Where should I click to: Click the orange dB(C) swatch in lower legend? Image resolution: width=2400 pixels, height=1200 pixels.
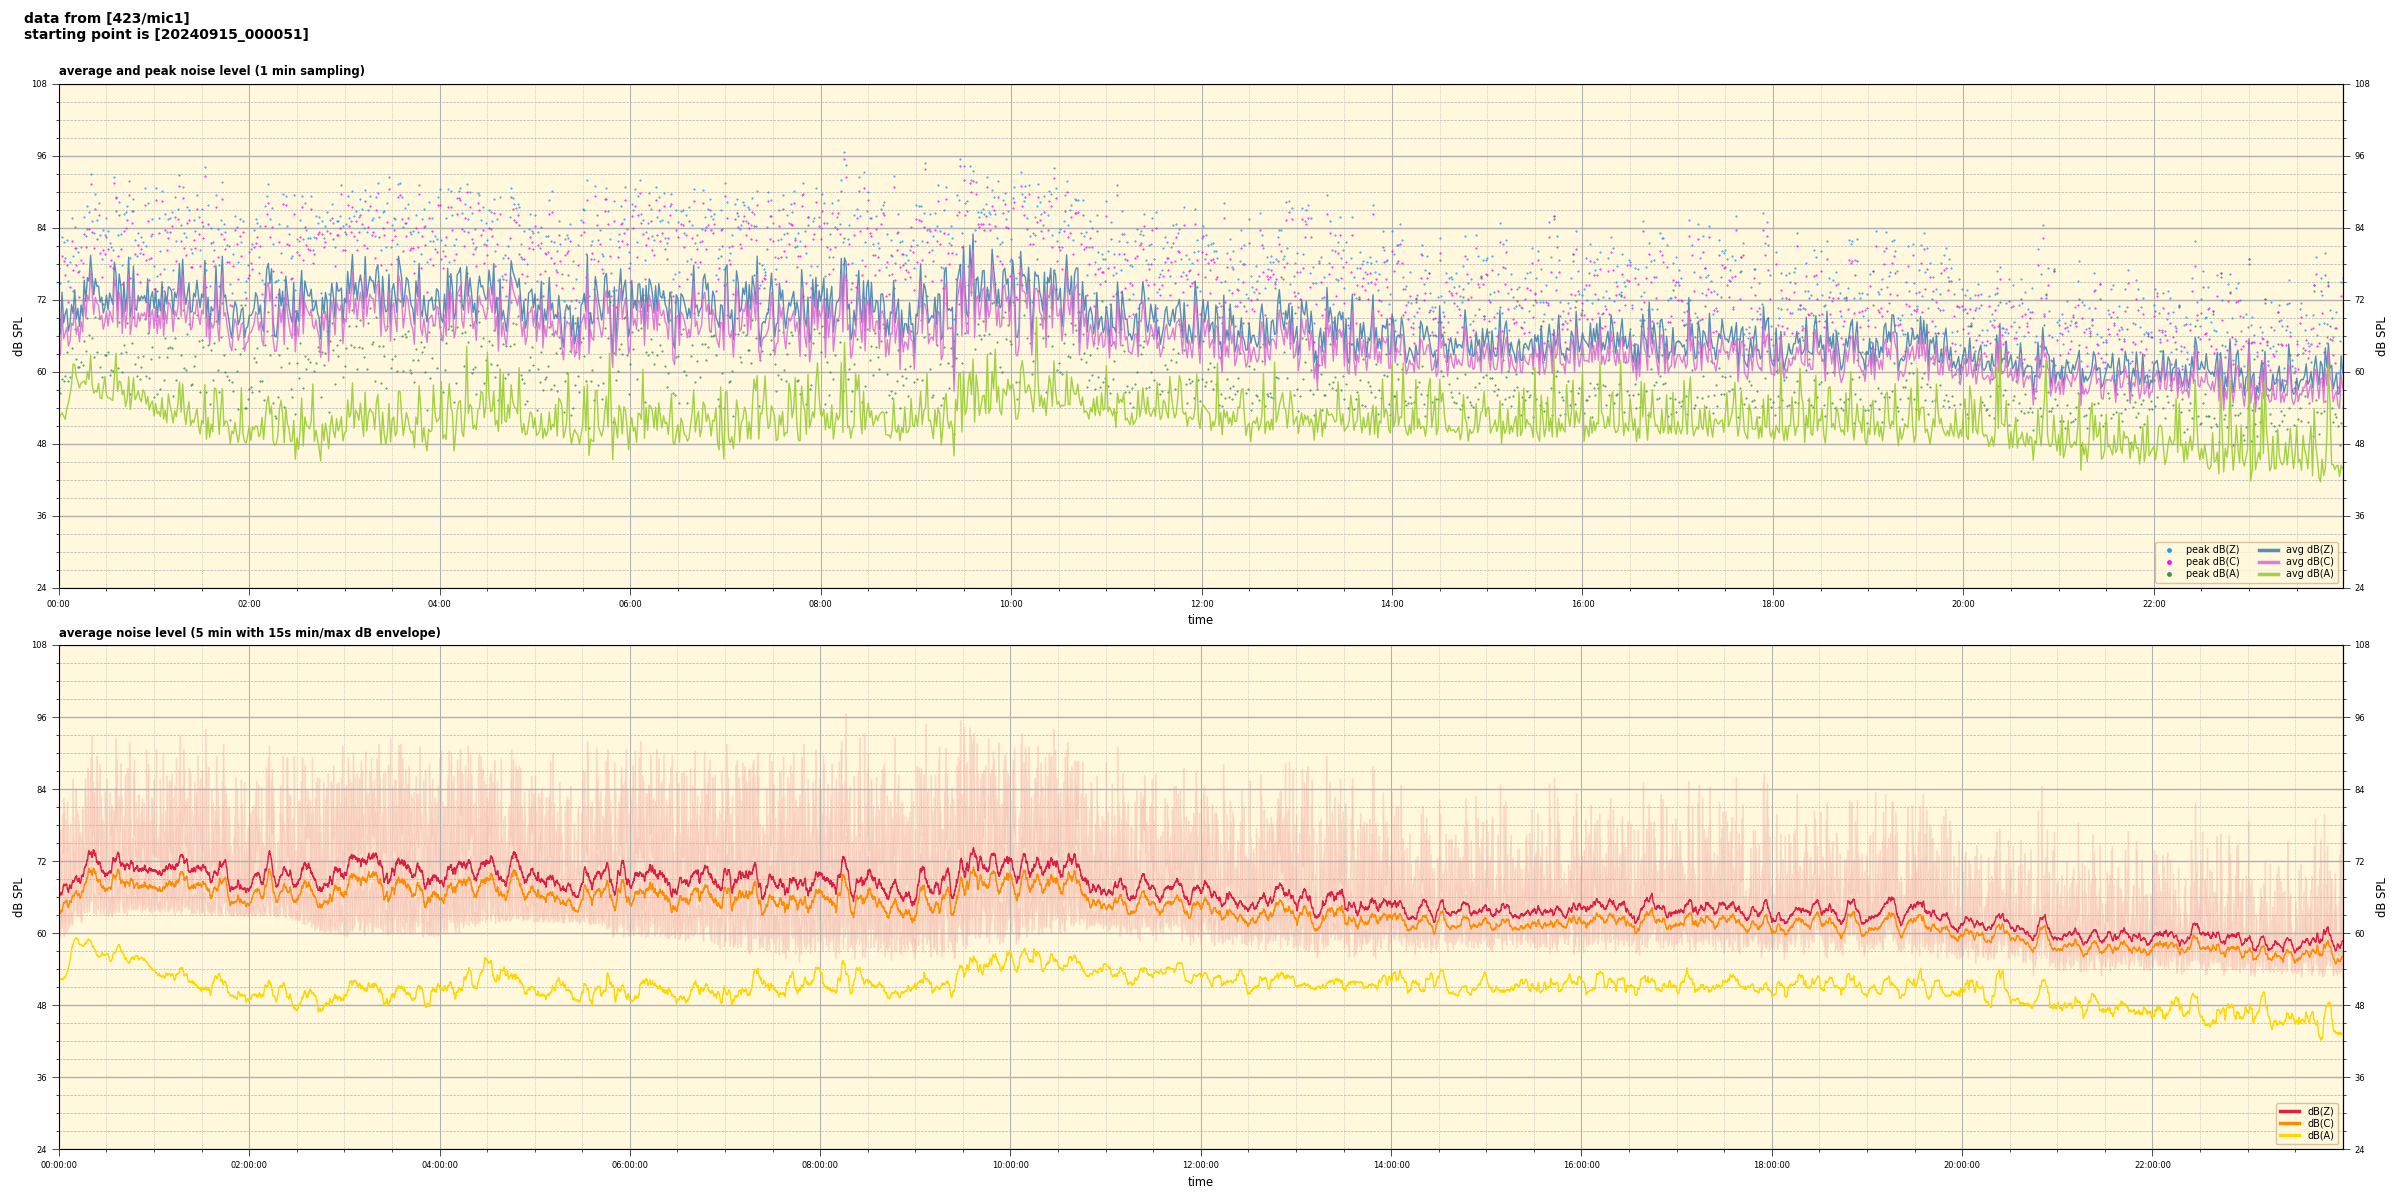pos(2290,1123)
